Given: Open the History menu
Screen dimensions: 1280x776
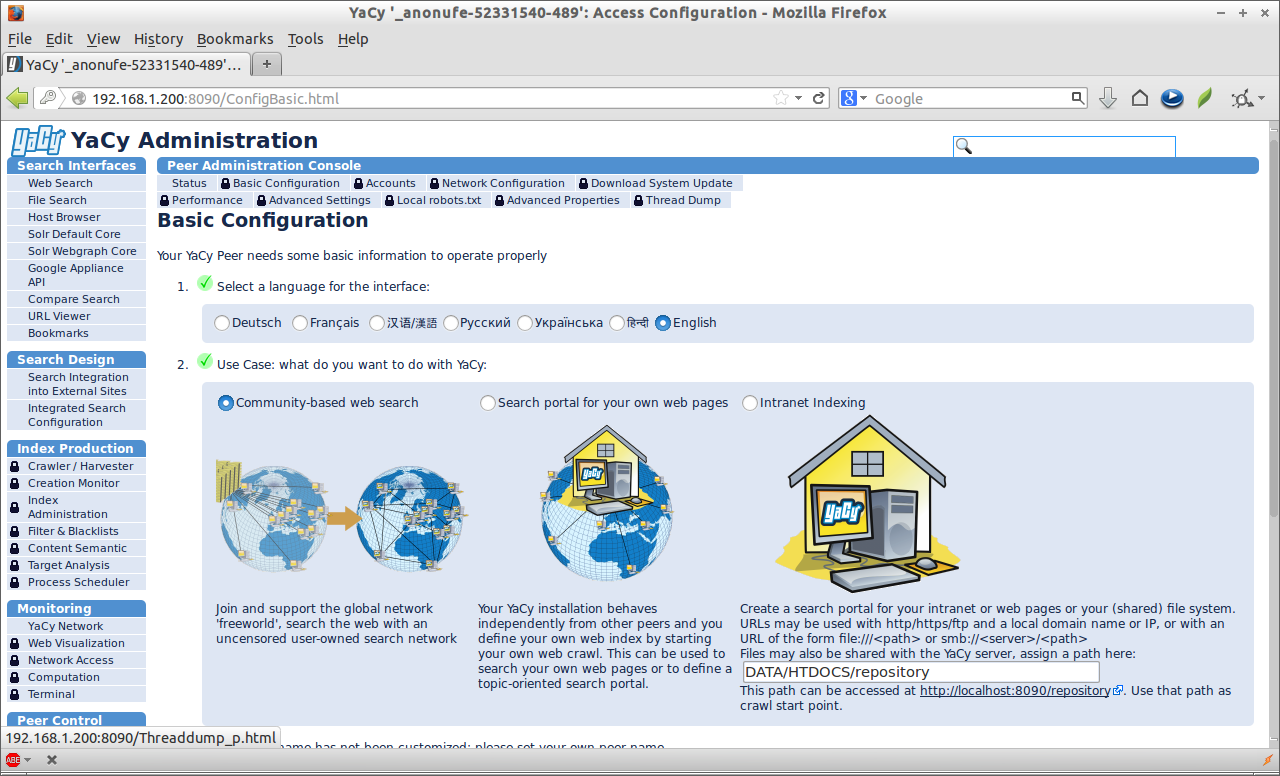Looking at the screenshot, I should [158, 39].
